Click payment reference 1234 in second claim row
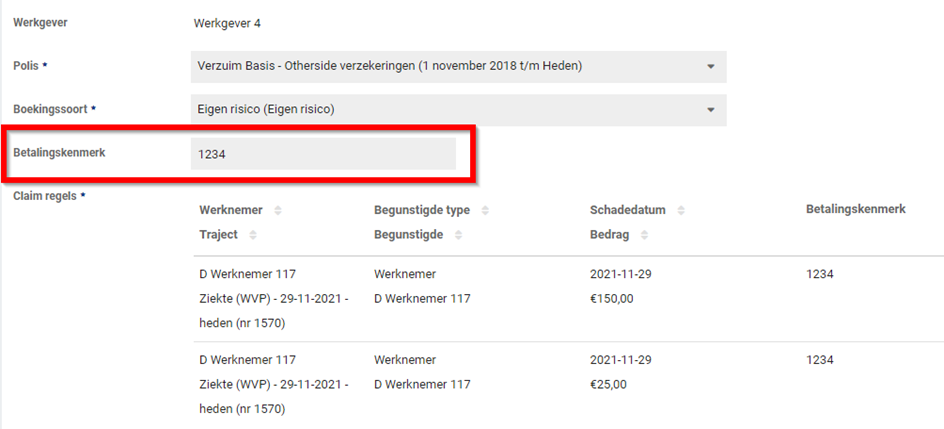Screen dimensions: 944x429 pyautogui.click(x=819, y=360)
